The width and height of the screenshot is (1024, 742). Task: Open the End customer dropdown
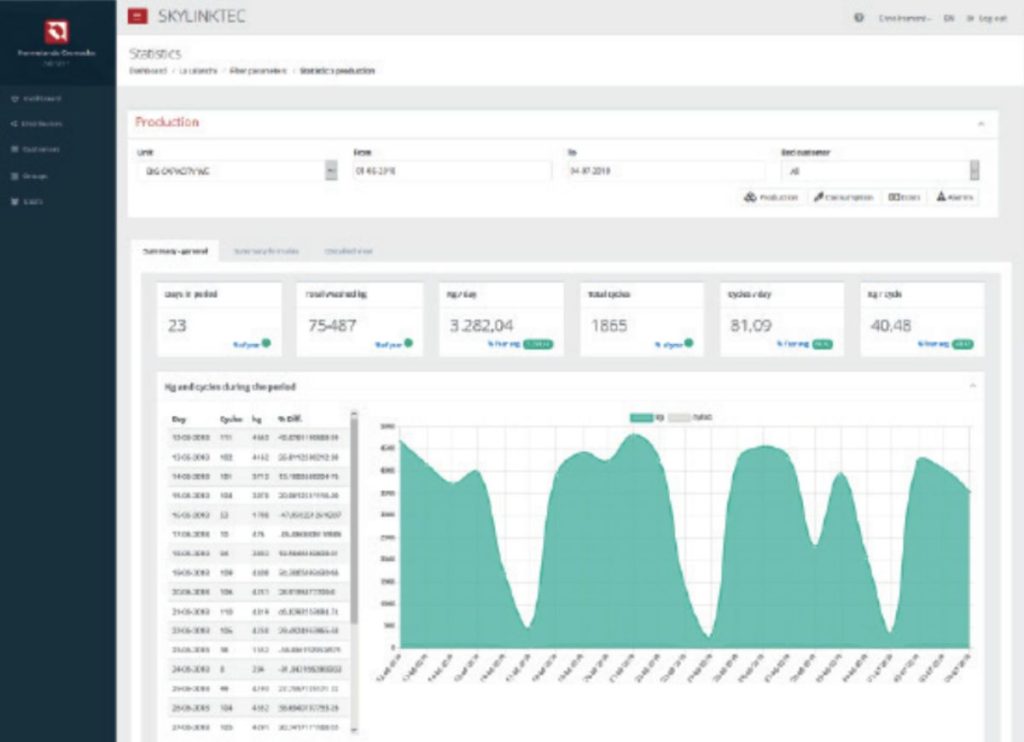pos(879,171)
